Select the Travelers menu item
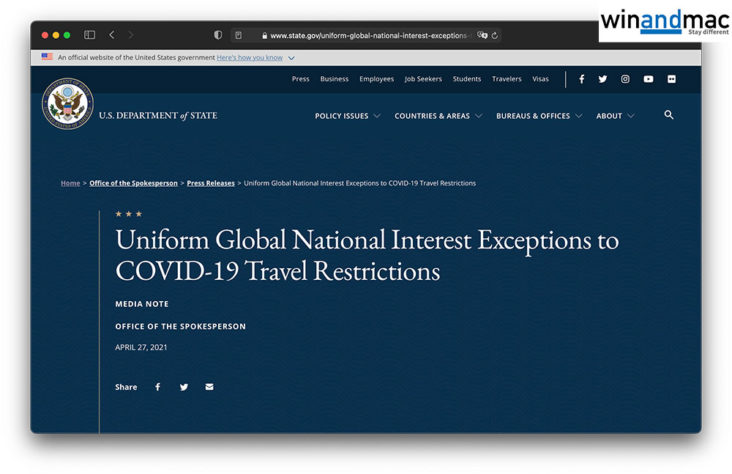The width and height of the screenshot is (732, 474). 506,79
